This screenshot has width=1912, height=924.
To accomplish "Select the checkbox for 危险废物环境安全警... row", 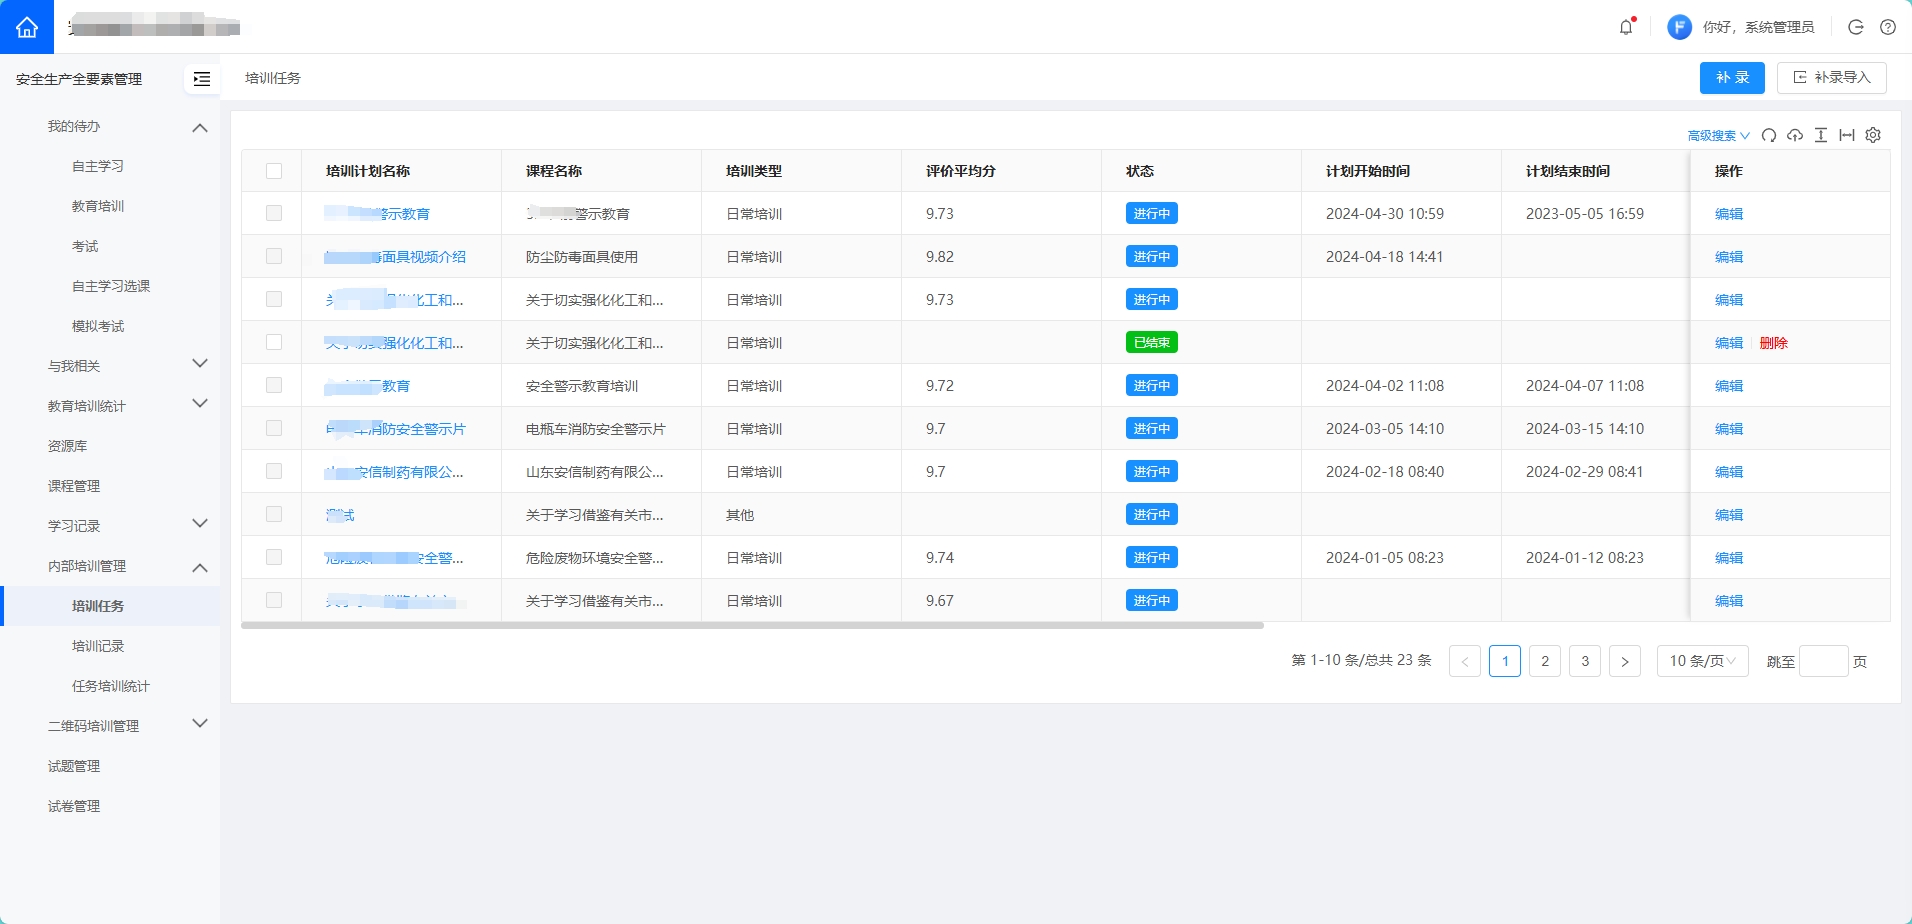I will (274, 557).
